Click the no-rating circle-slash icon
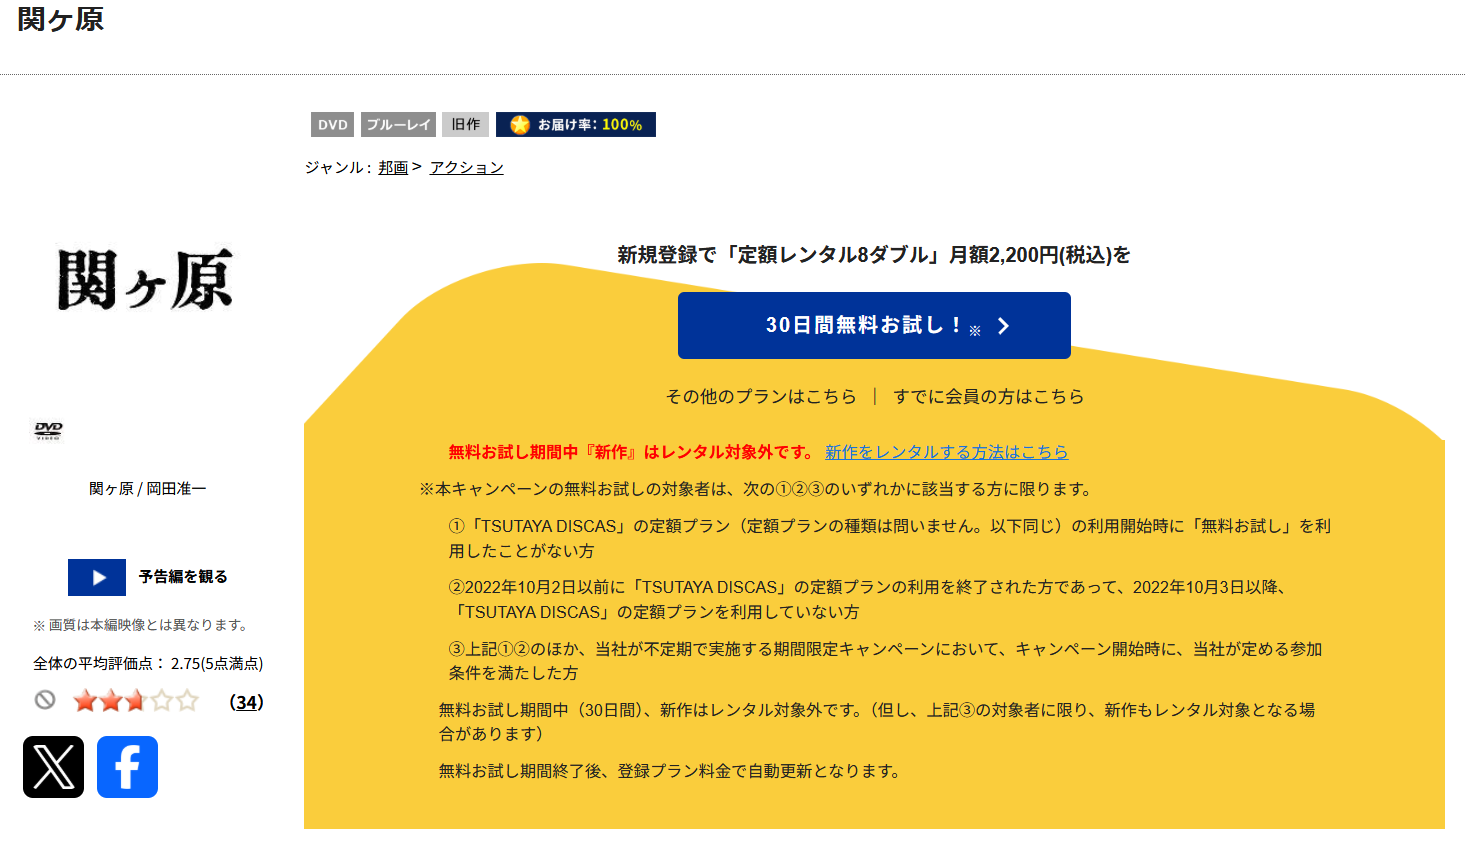The width and height of the screenshot is (1465, 841). 45,700
